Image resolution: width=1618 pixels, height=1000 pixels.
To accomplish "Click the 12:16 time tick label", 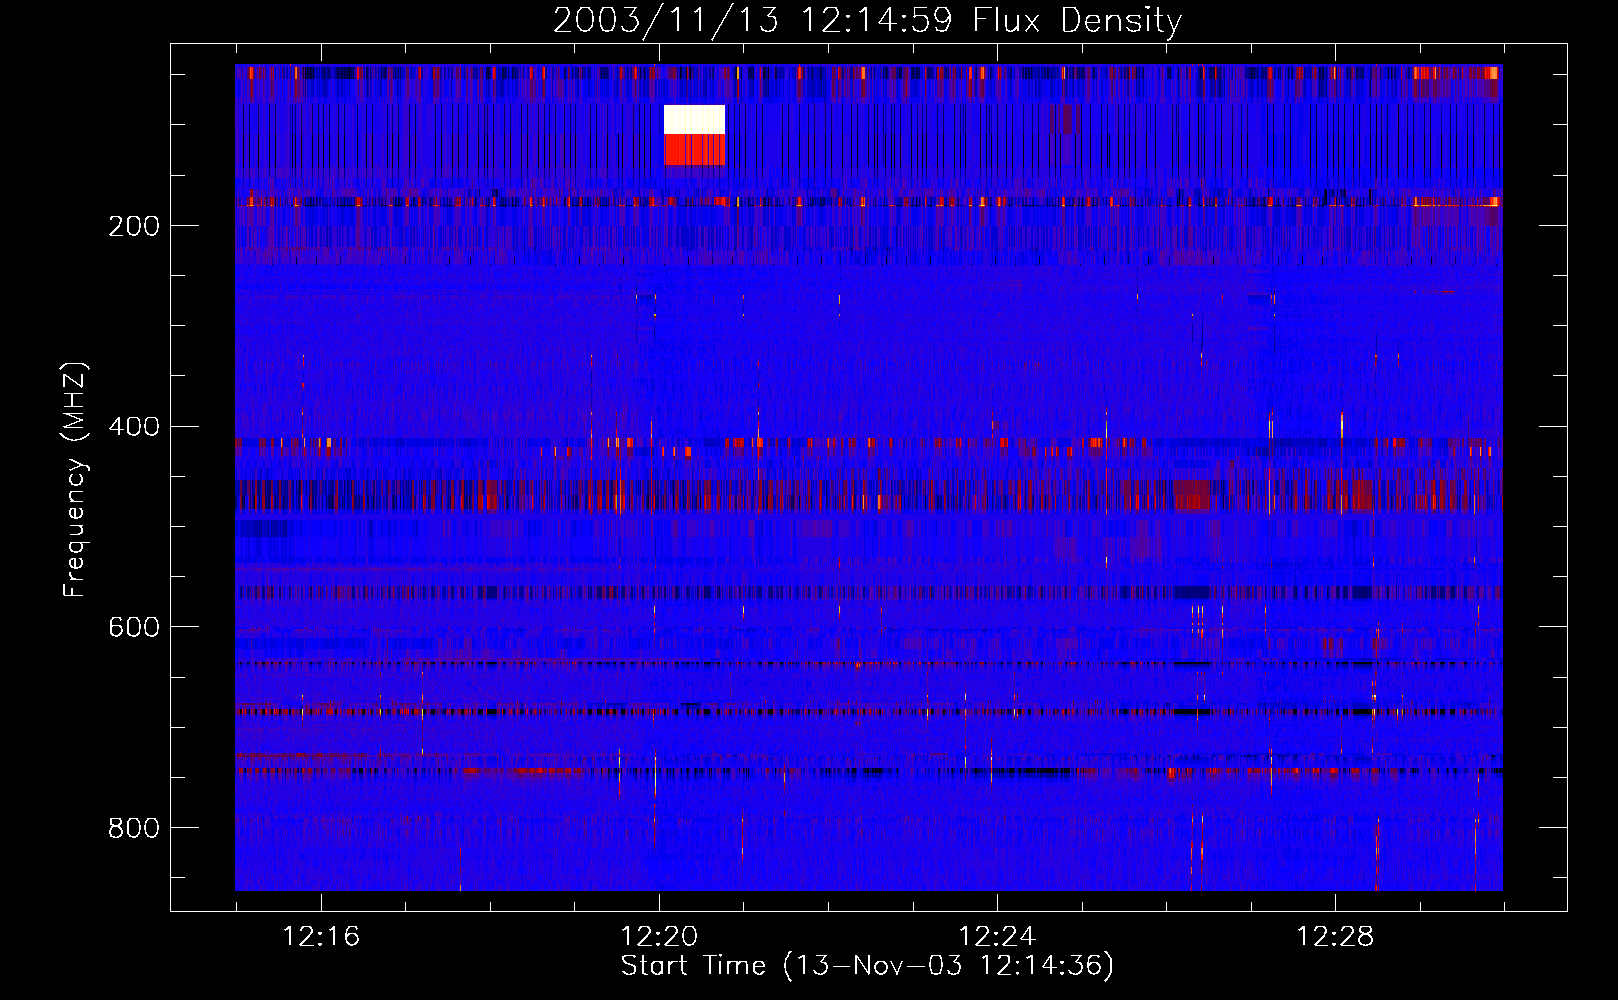I will pyautogui.click(x=321, y=937).
